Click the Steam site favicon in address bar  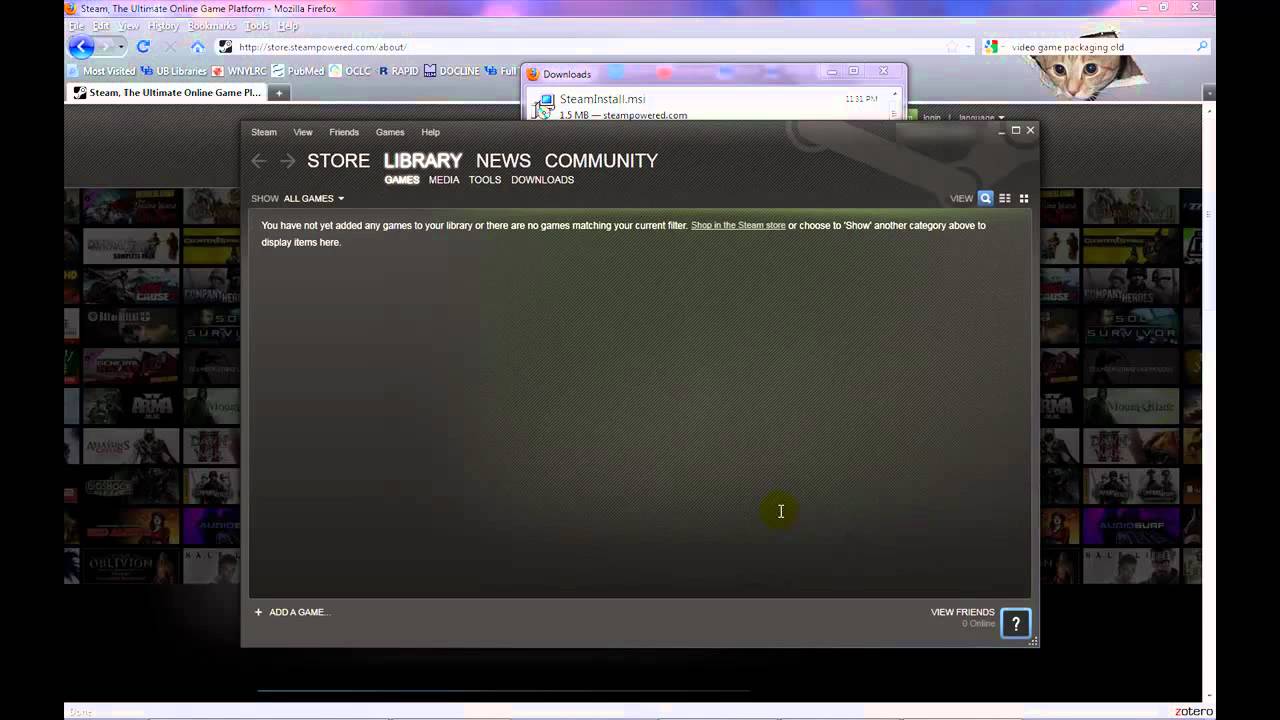click(x=225, y=47)
